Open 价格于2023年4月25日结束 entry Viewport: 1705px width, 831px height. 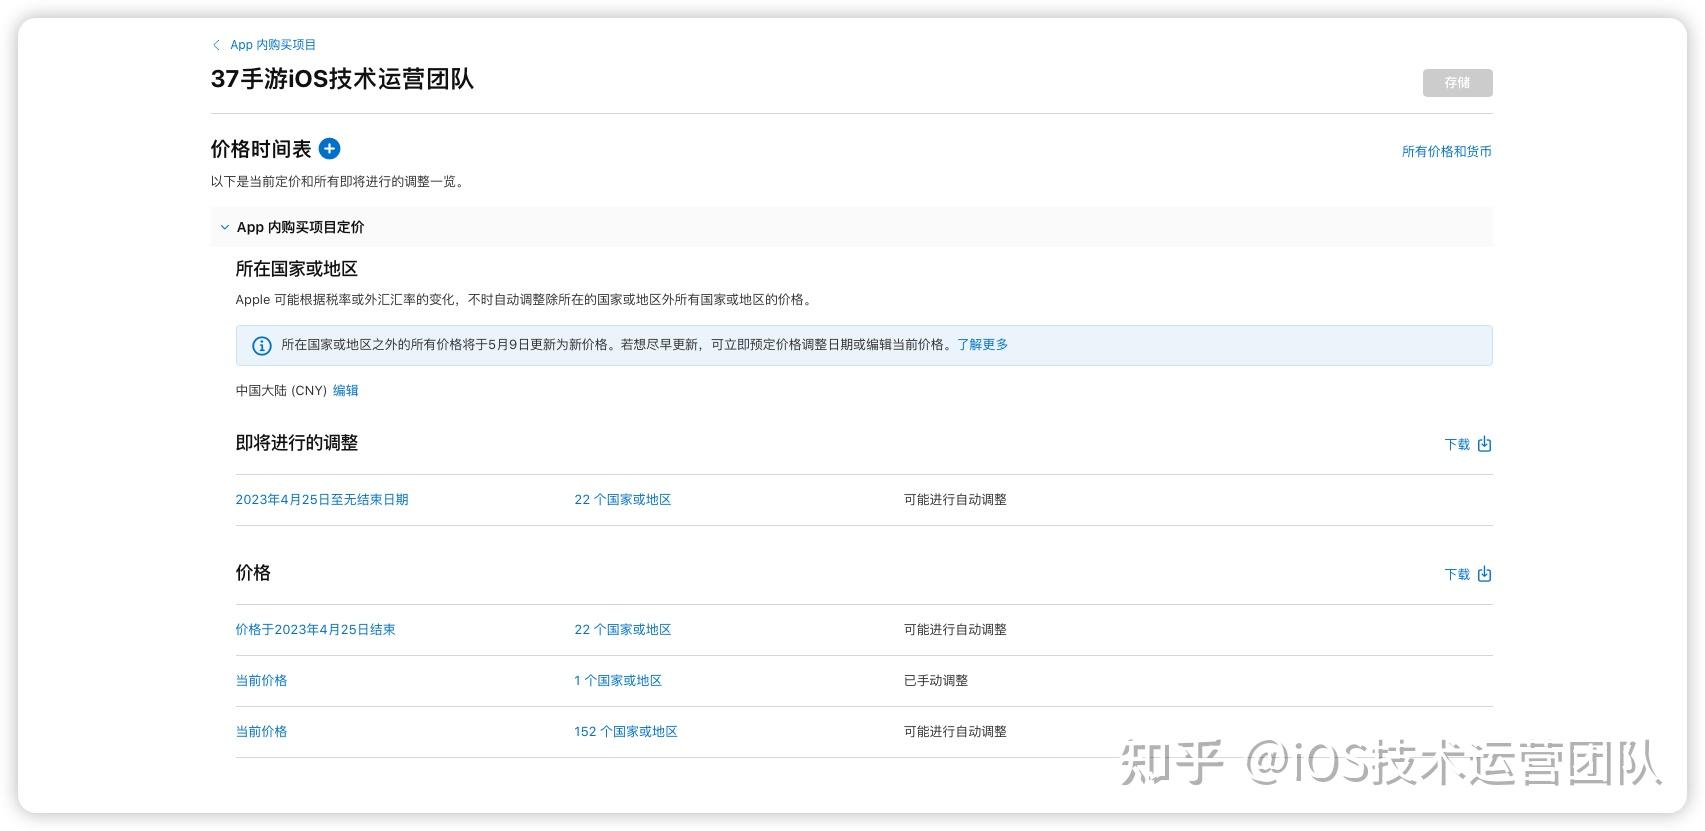(x=315, y=630)
